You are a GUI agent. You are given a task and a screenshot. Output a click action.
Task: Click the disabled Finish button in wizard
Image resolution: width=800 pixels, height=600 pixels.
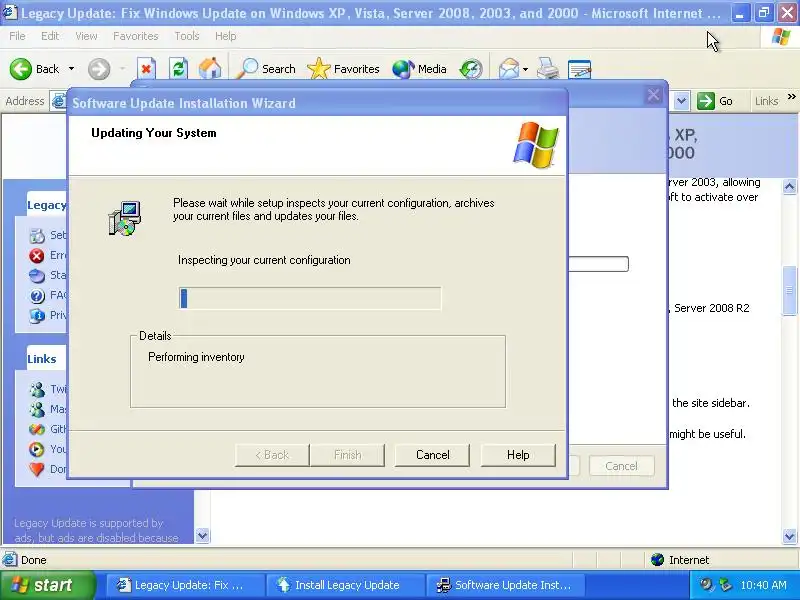pyautogui.click(x=347, y=455)
